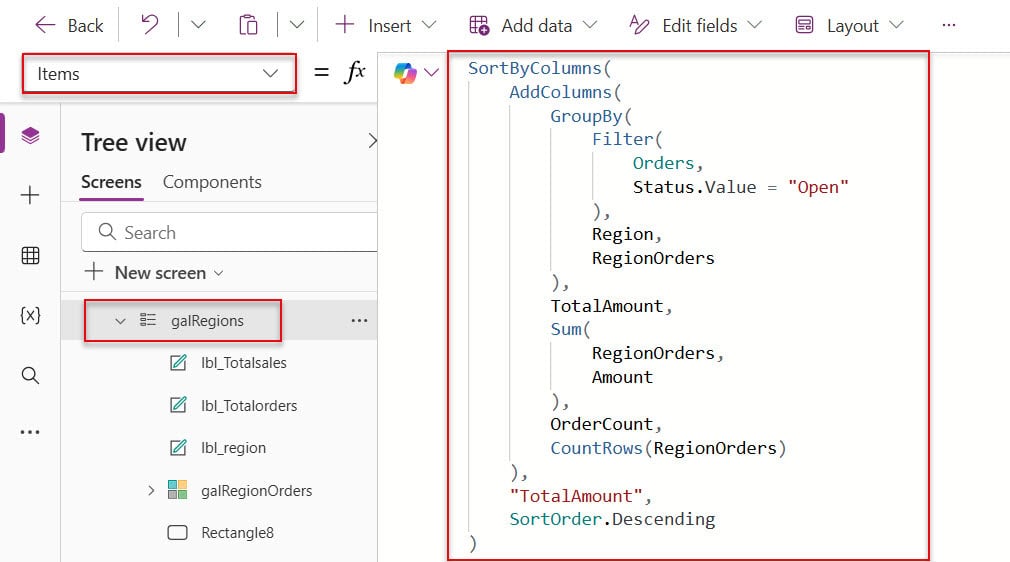This screenshot has width=1010, height=562.
Task: Click Filter function in the formula
Action: pyautogui.click(x=622, y=139)
